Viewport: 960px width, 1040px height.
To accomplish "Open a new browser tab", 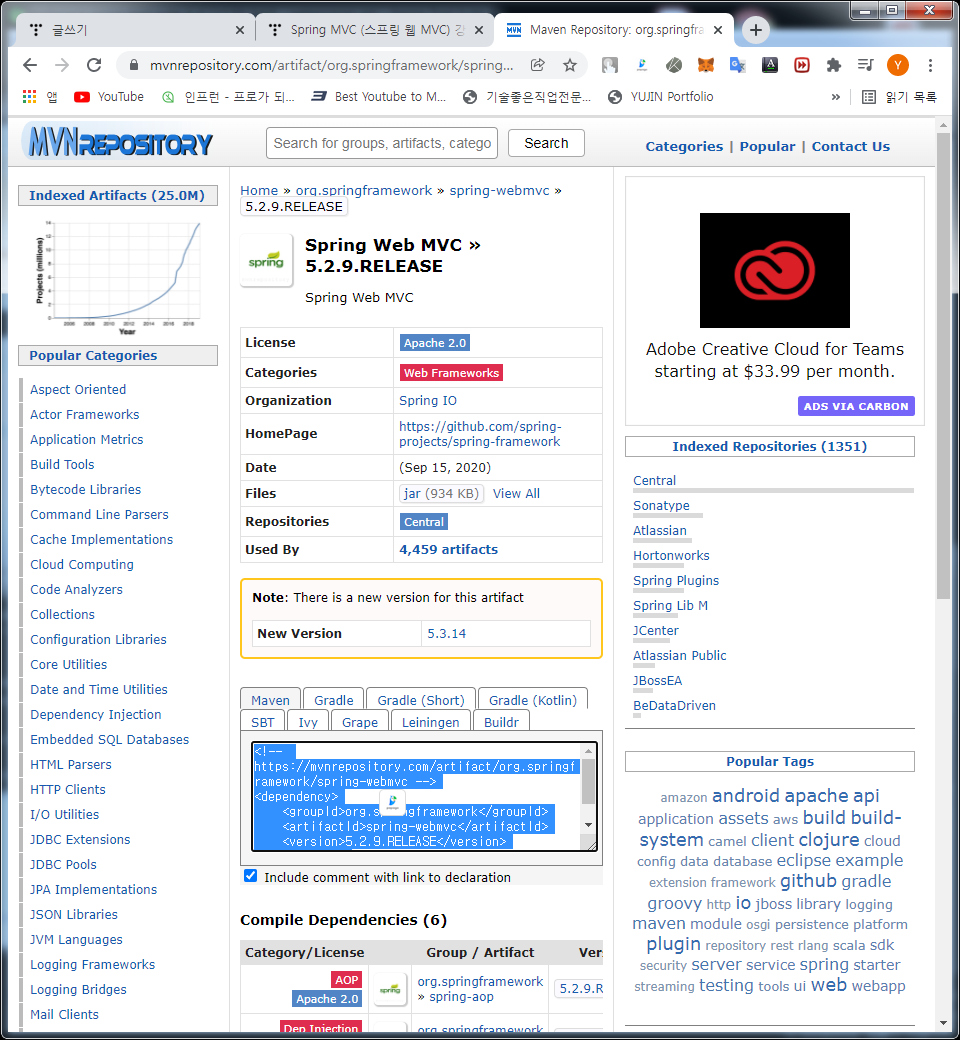I will 756,30.
